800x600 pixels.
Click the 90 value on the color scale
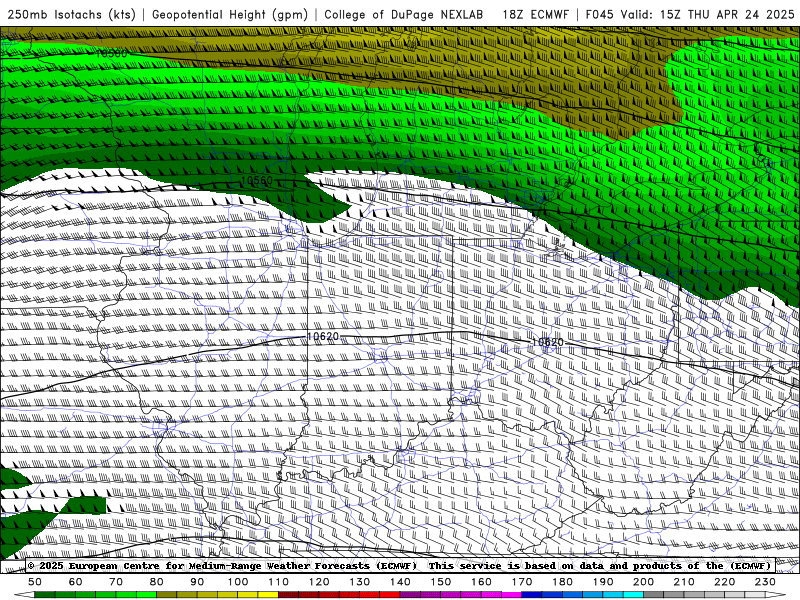click(197, 582)
